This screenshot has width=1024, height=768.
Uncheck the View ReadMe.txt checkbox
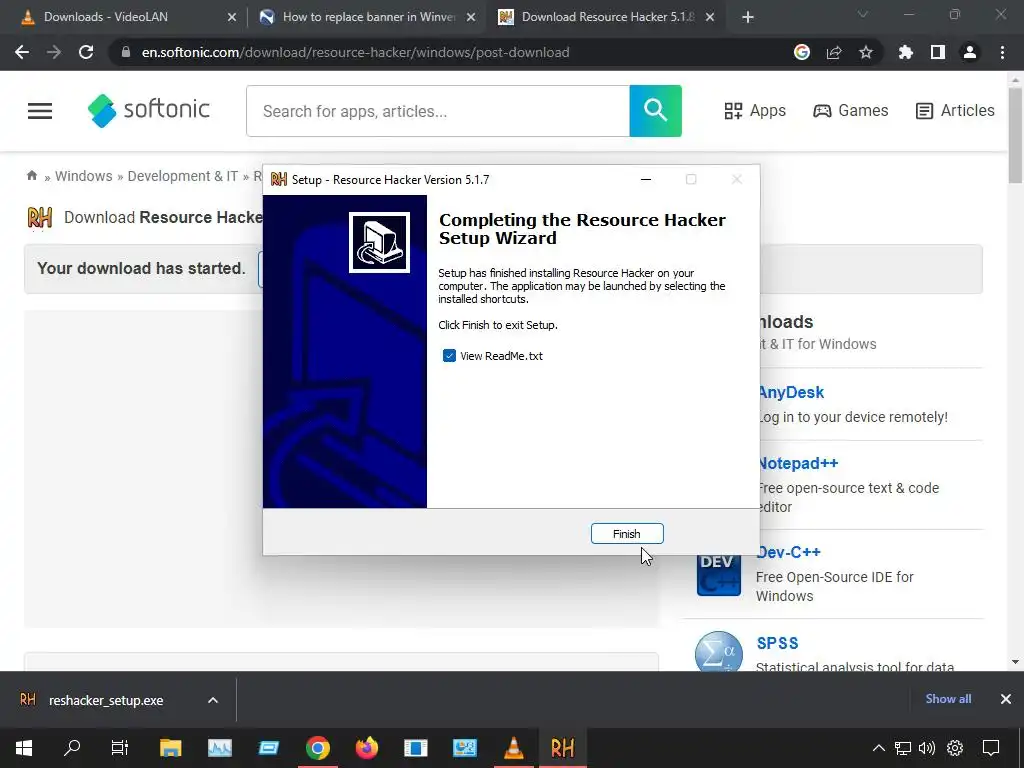(x=449, y=356)
